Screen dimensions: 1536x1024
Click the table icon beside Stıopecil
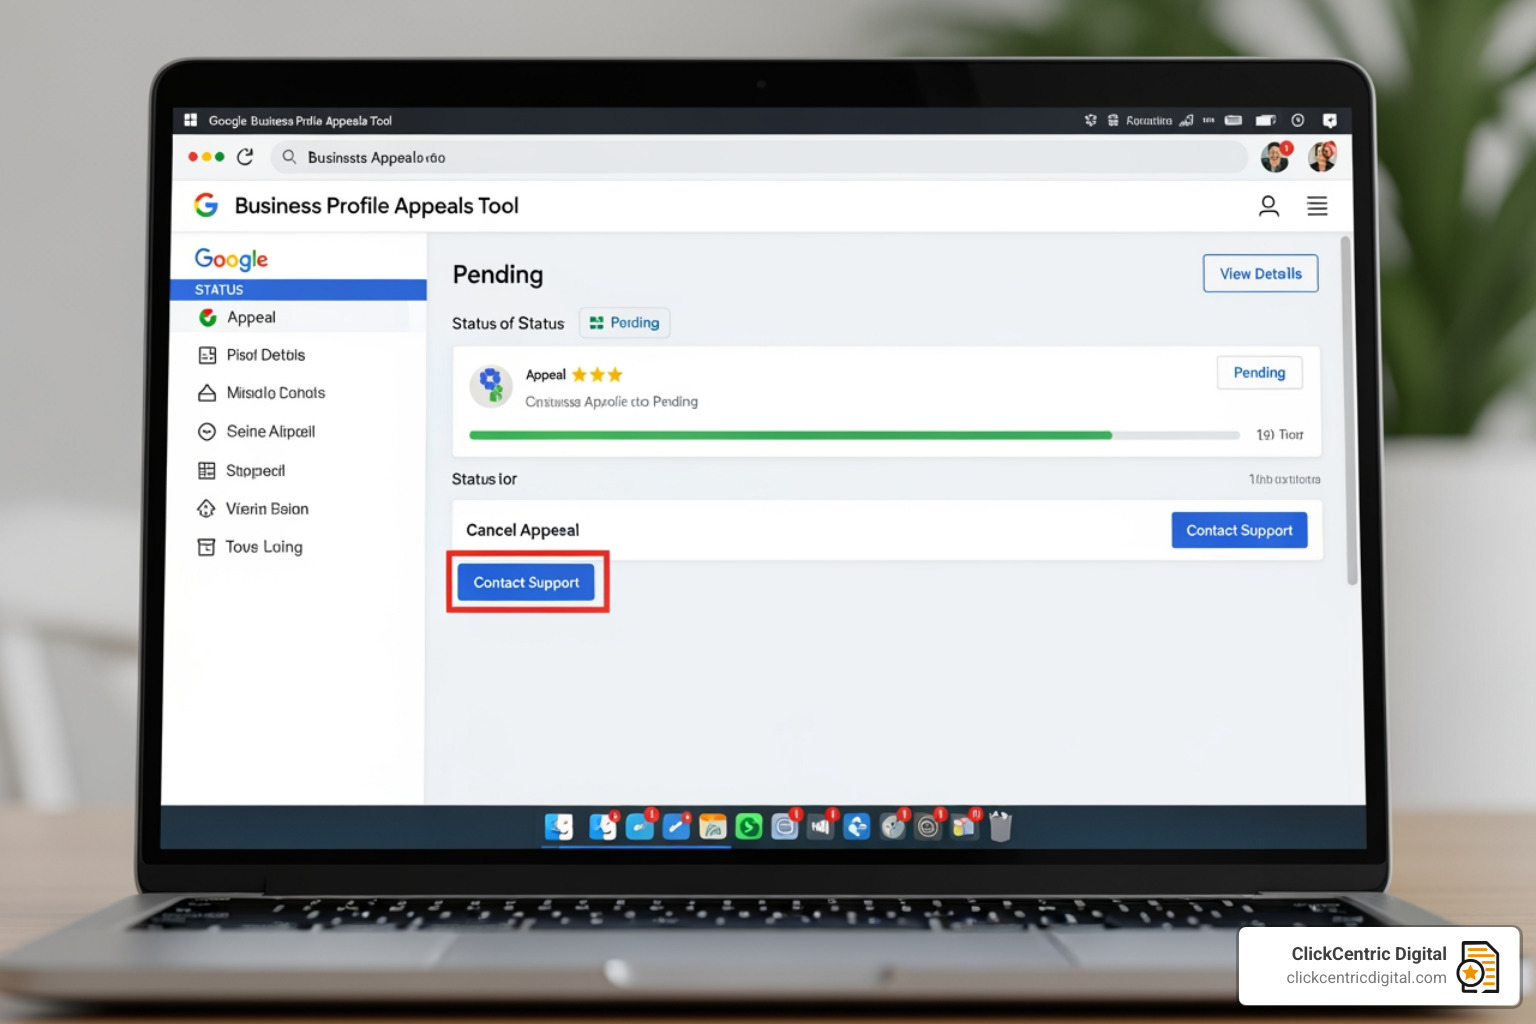click(207, 470)
